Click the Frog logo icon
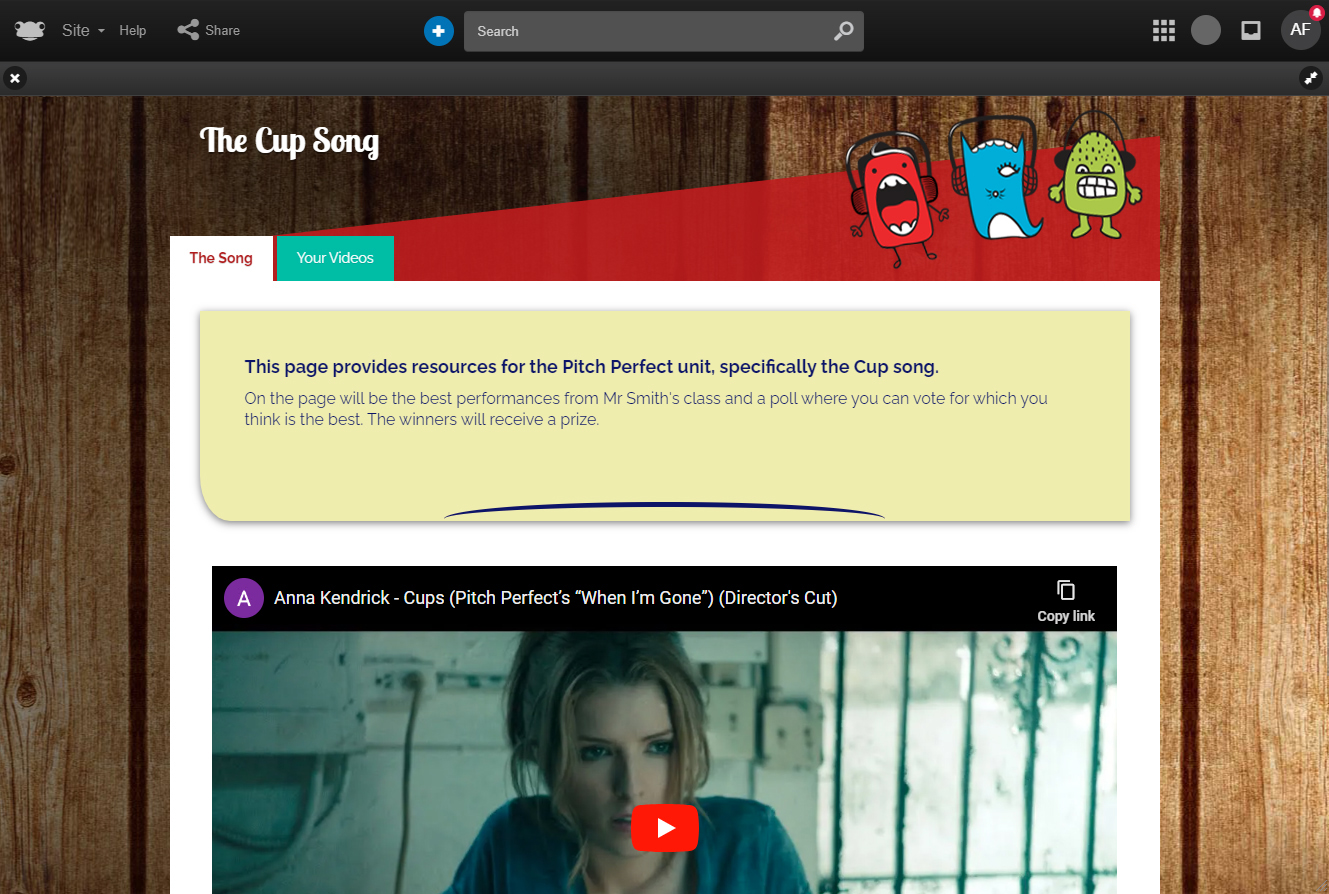 (x=30, y=30)
